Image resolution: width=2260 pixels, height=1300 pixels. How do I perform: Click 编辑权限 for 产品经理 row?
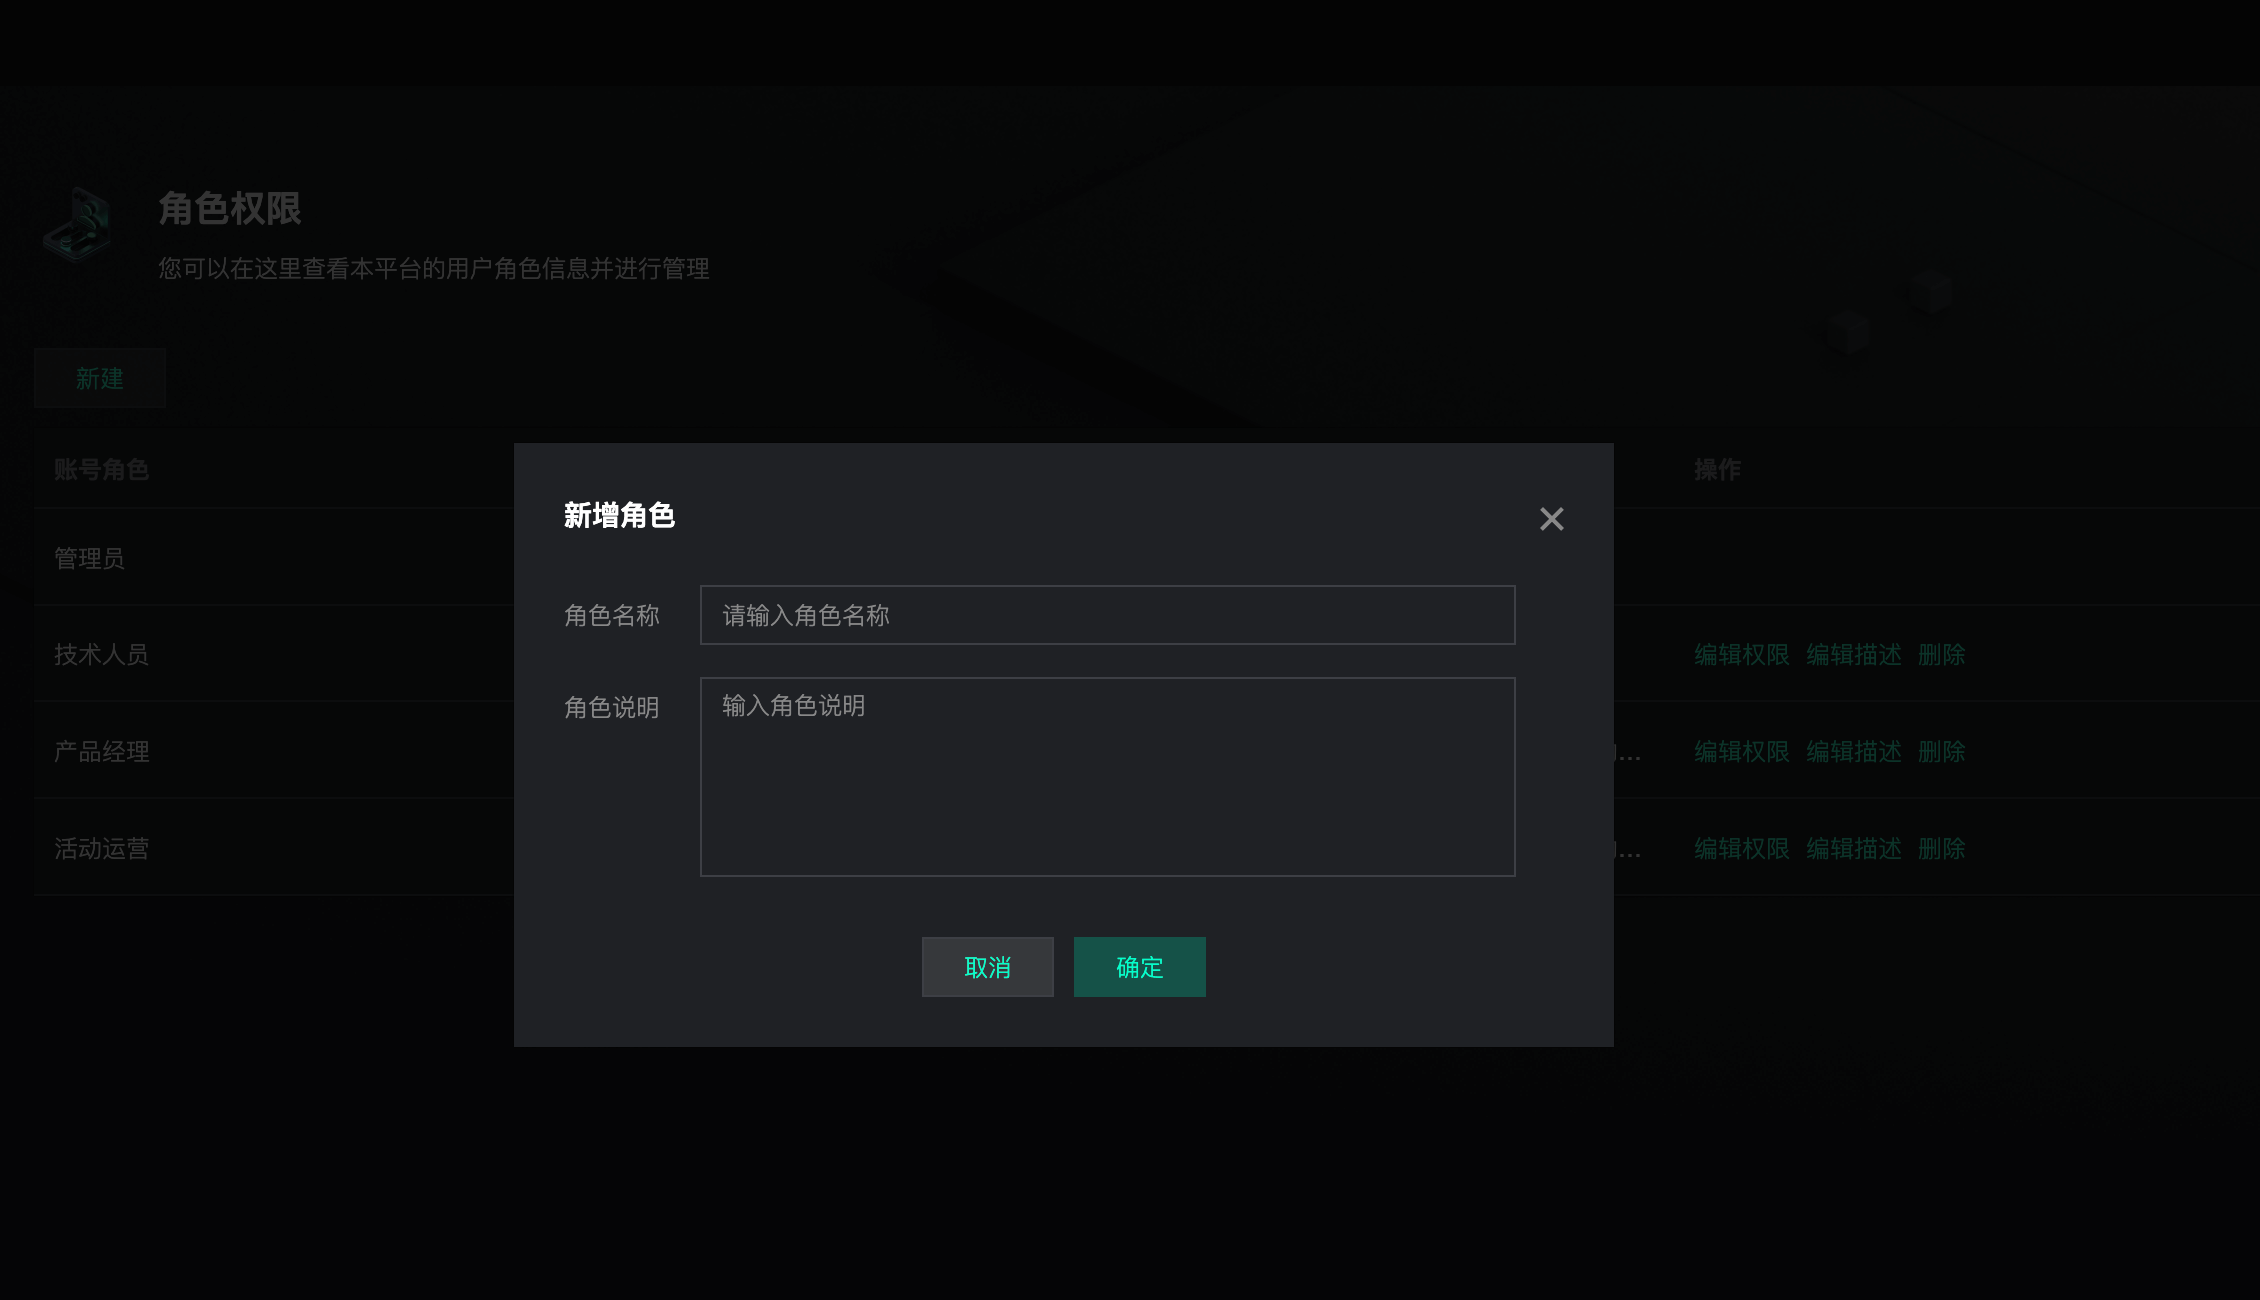[1741, 752]
